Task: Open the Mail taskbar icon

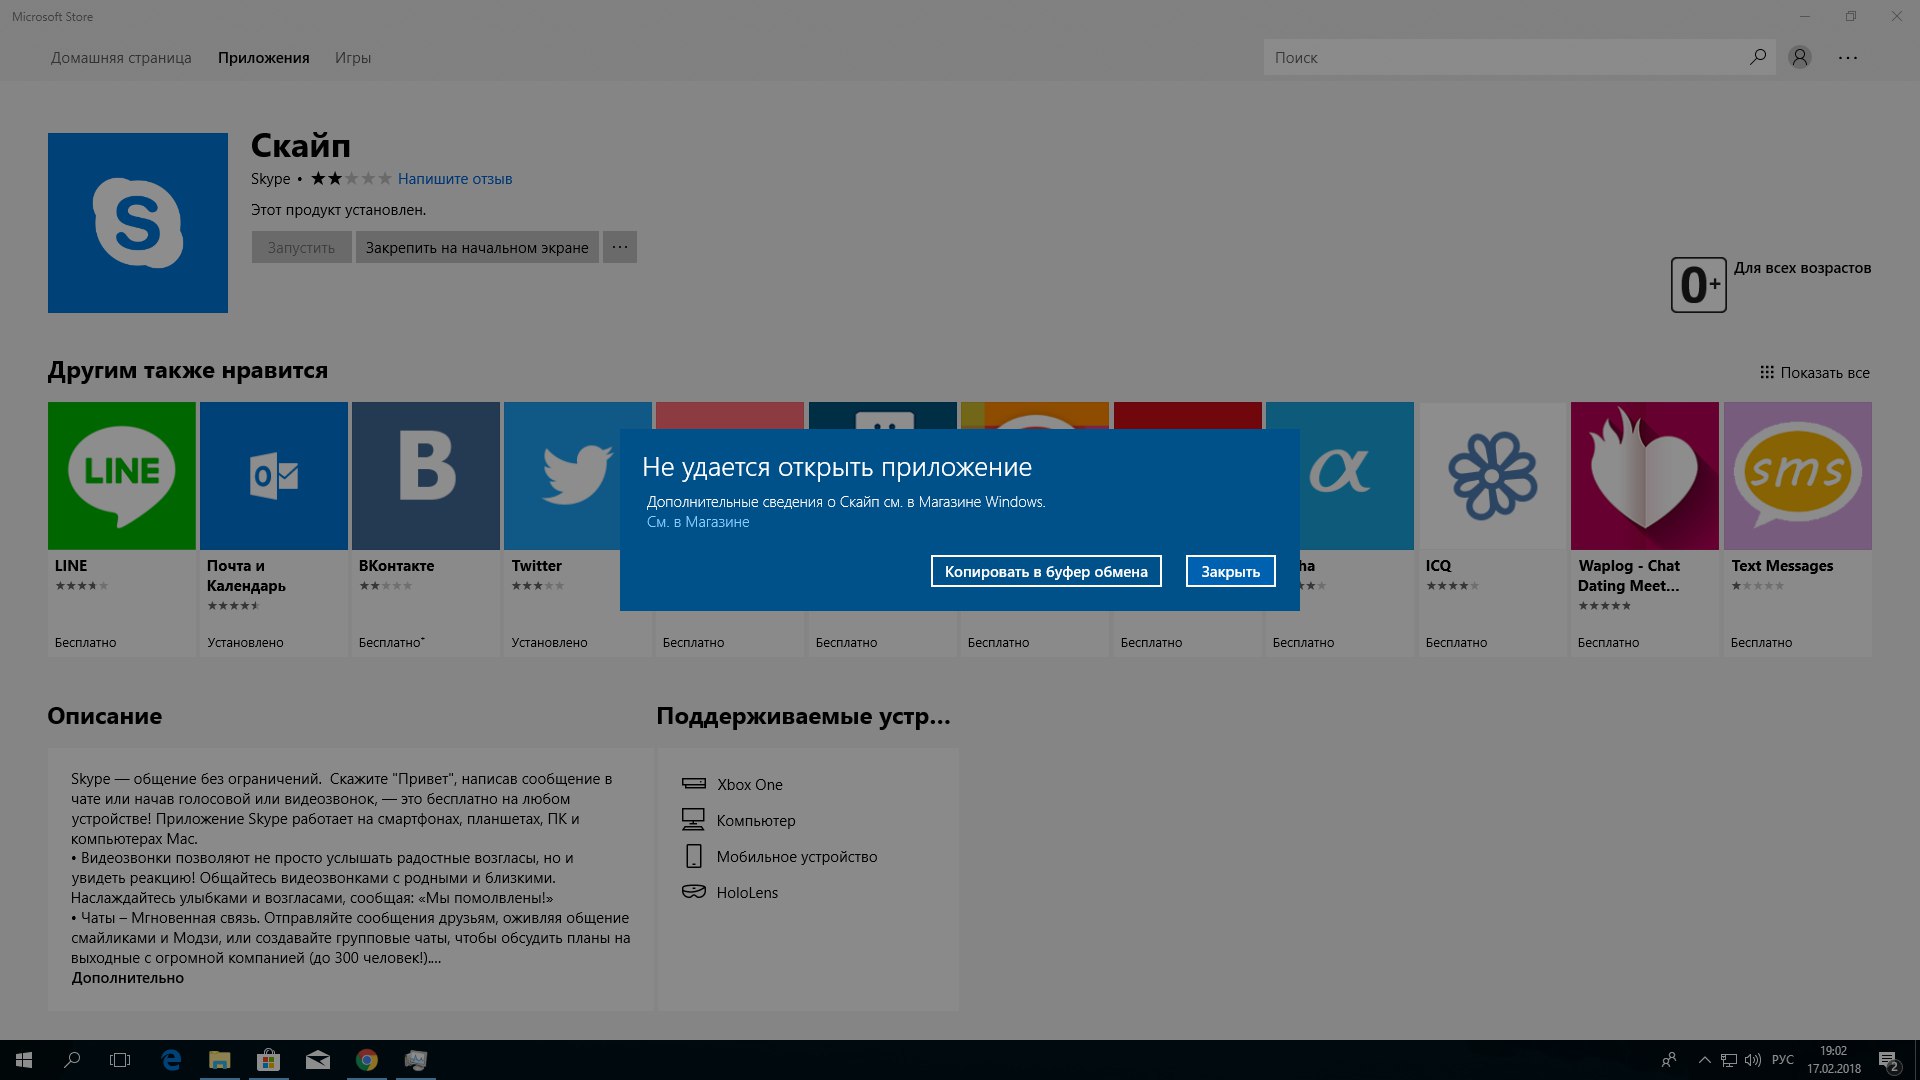Action: (x=317, y=1060)
